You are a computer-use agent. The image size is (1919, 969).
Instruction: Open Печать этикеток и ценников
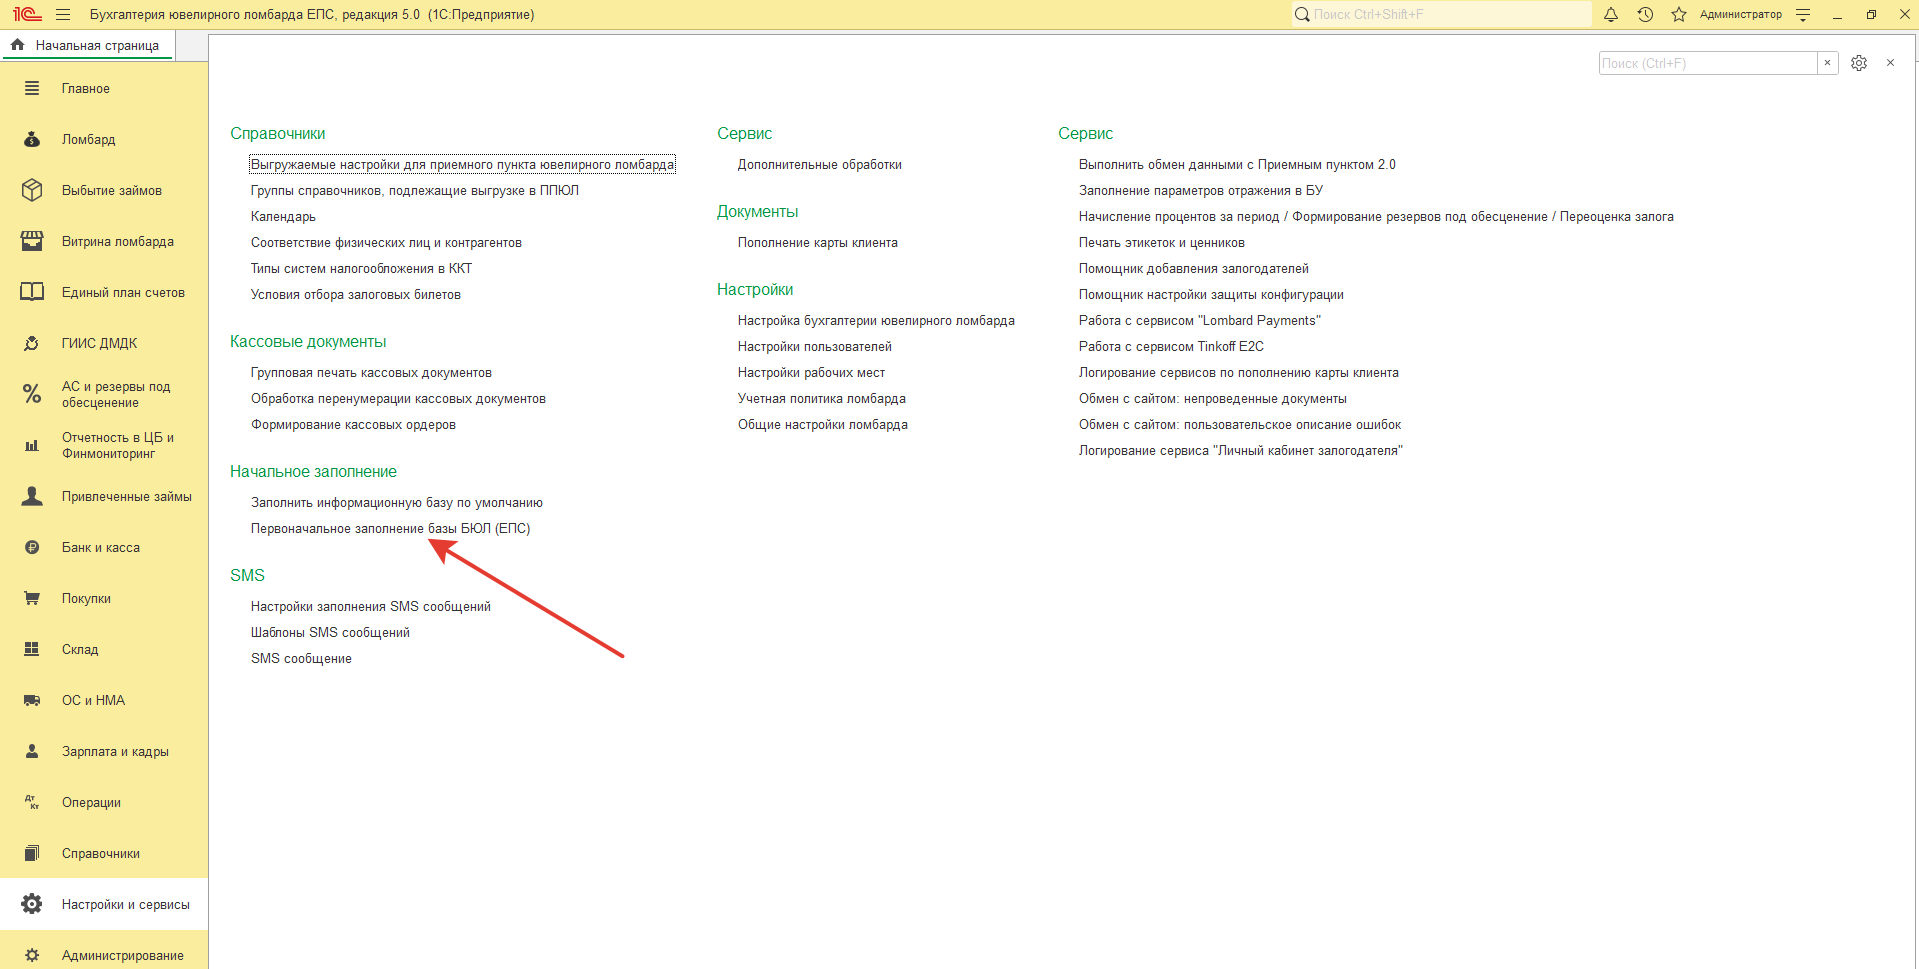1162,243
